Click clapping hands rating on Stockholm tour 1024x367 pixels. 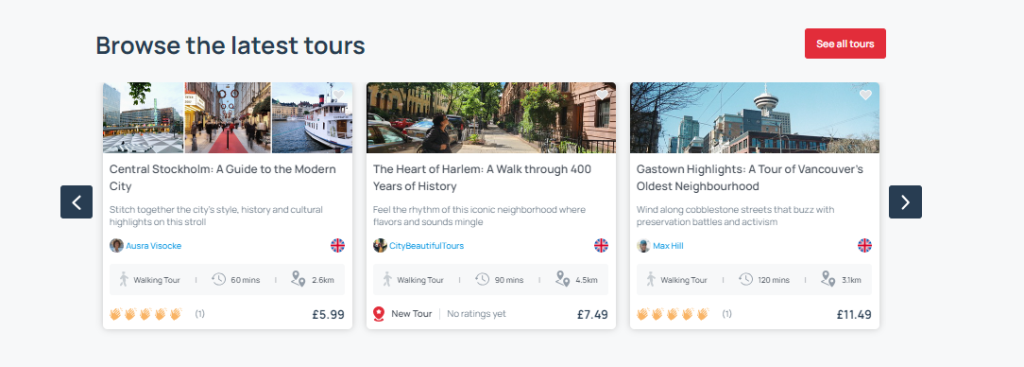click(x=146, y=314)
